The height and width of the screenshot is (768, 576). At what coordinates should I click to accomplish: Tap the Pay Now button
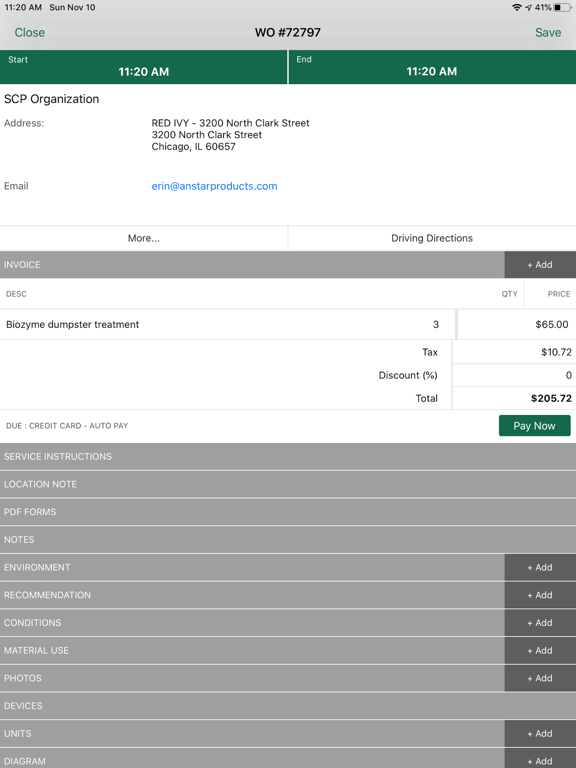[534, 426]
